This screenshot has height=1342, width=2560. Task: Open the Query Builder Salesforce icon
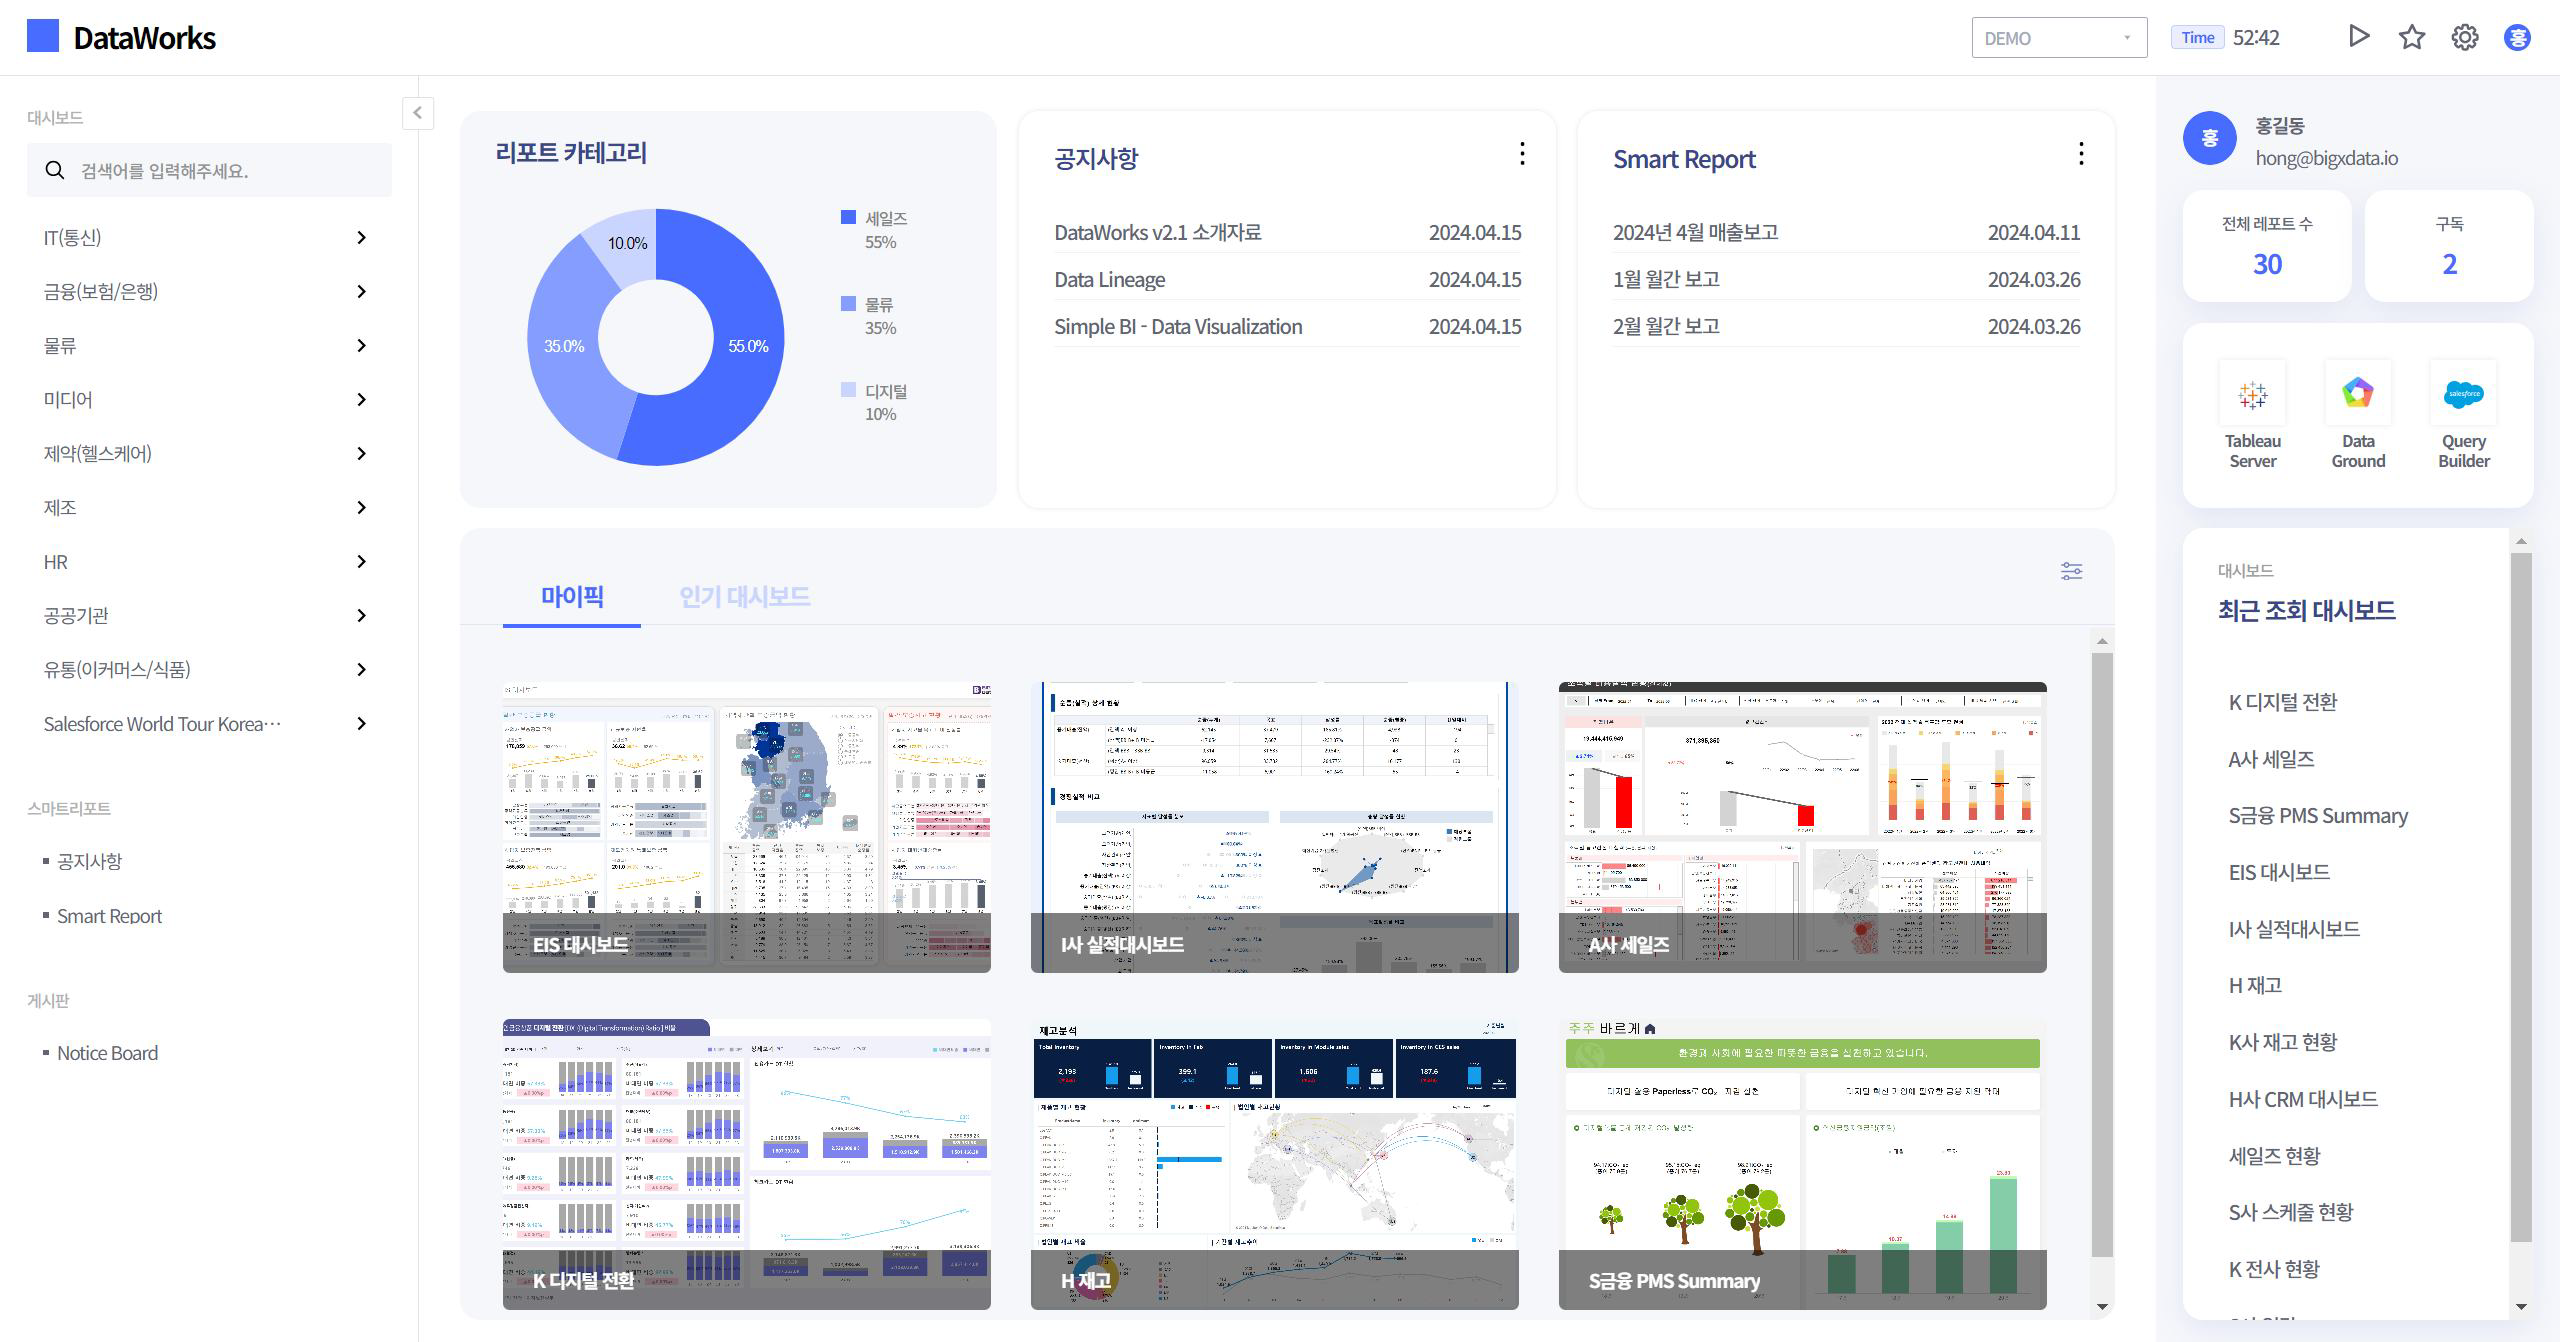(2463, 393)
